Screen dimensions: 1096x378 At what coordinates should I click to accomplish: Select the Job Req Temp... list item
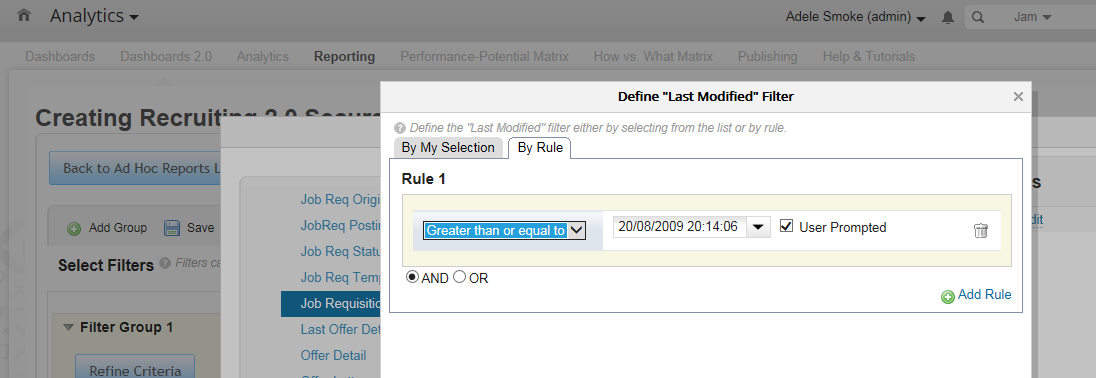pos(340,277)
